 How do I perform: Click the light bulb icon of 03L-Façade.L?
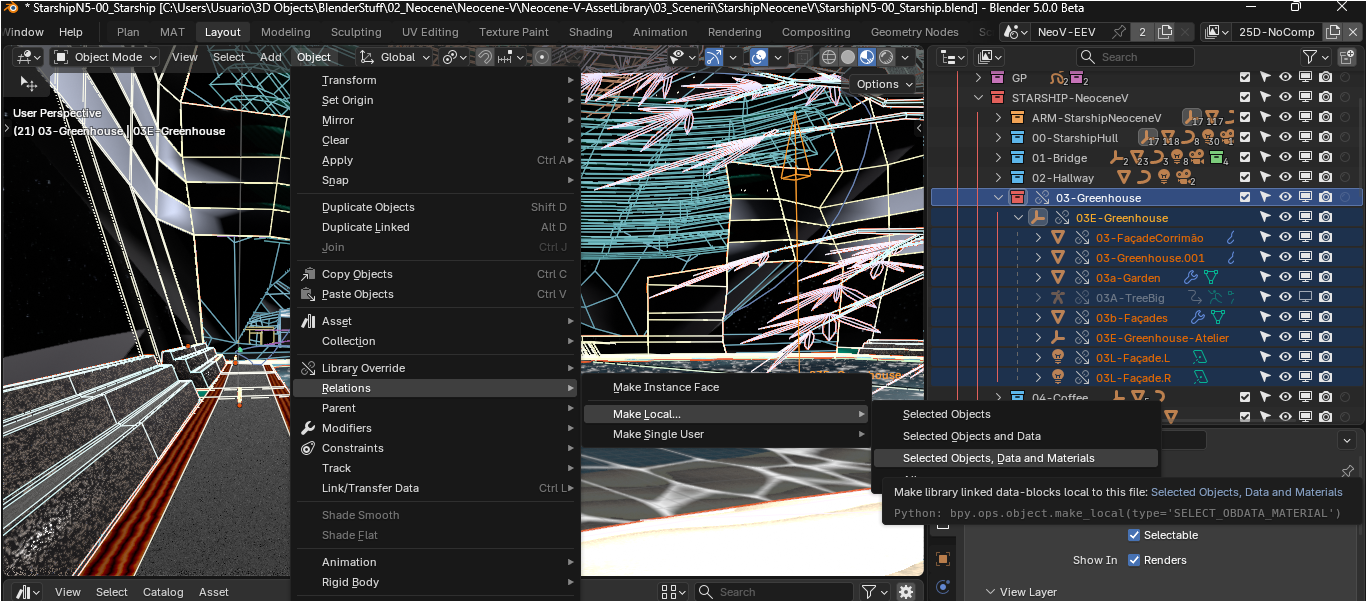[x=1058, y=358]
